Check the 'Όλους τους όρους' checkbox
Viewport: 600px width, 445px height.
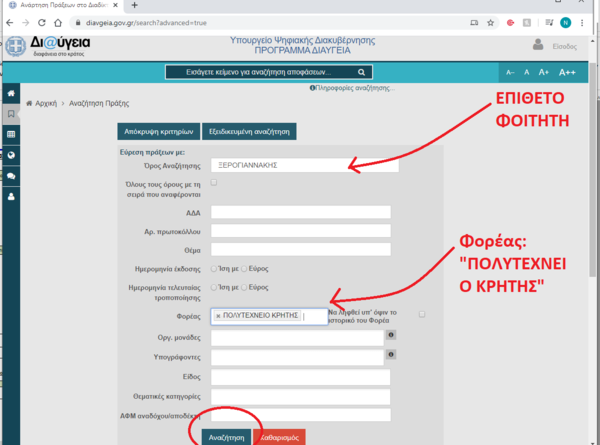click(x=213, y=183)
